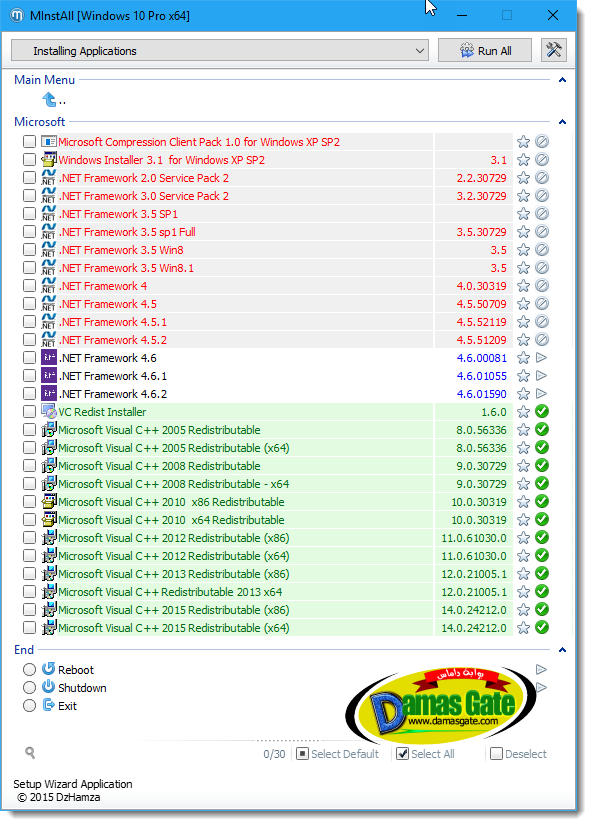Click the Exit door icon
Image resolution: width=592 pixels, height=826 pixels.
48,705
